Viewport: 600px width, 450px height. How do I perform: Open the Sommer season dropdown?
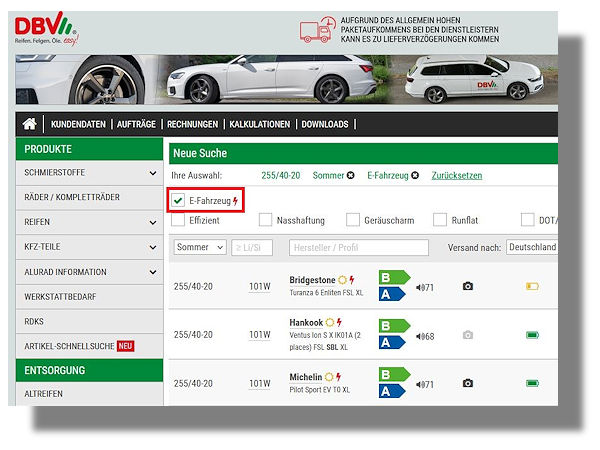(x=200, y=247)
